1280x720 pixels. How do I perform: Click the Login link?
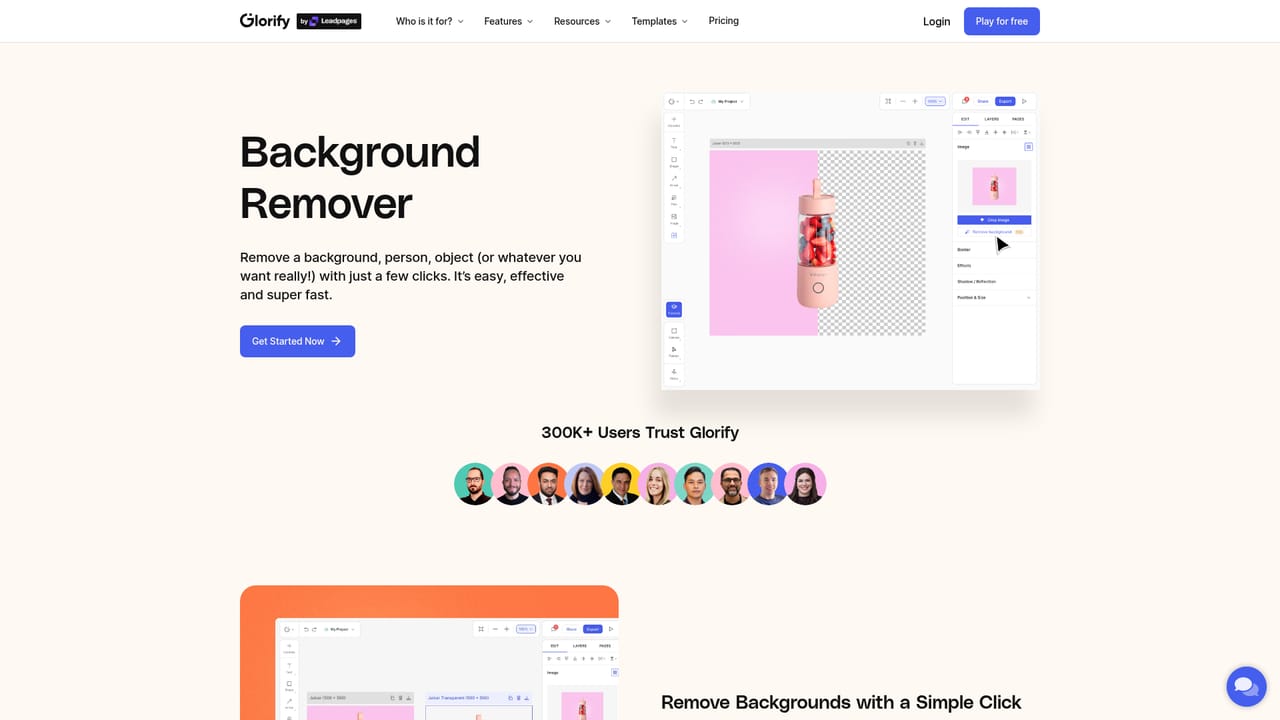point(937,21)
